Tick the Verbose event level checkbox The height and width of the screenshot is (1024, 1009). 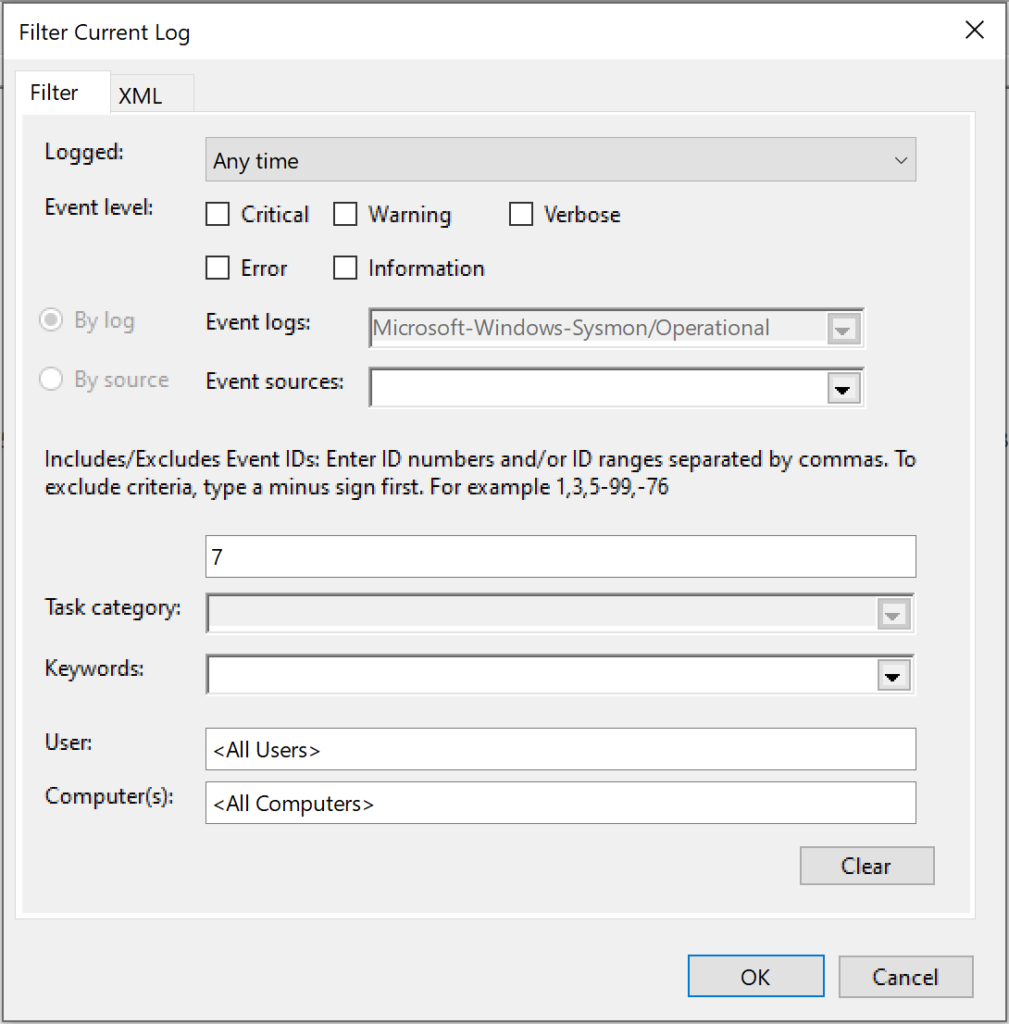click(x=521, y=215)
